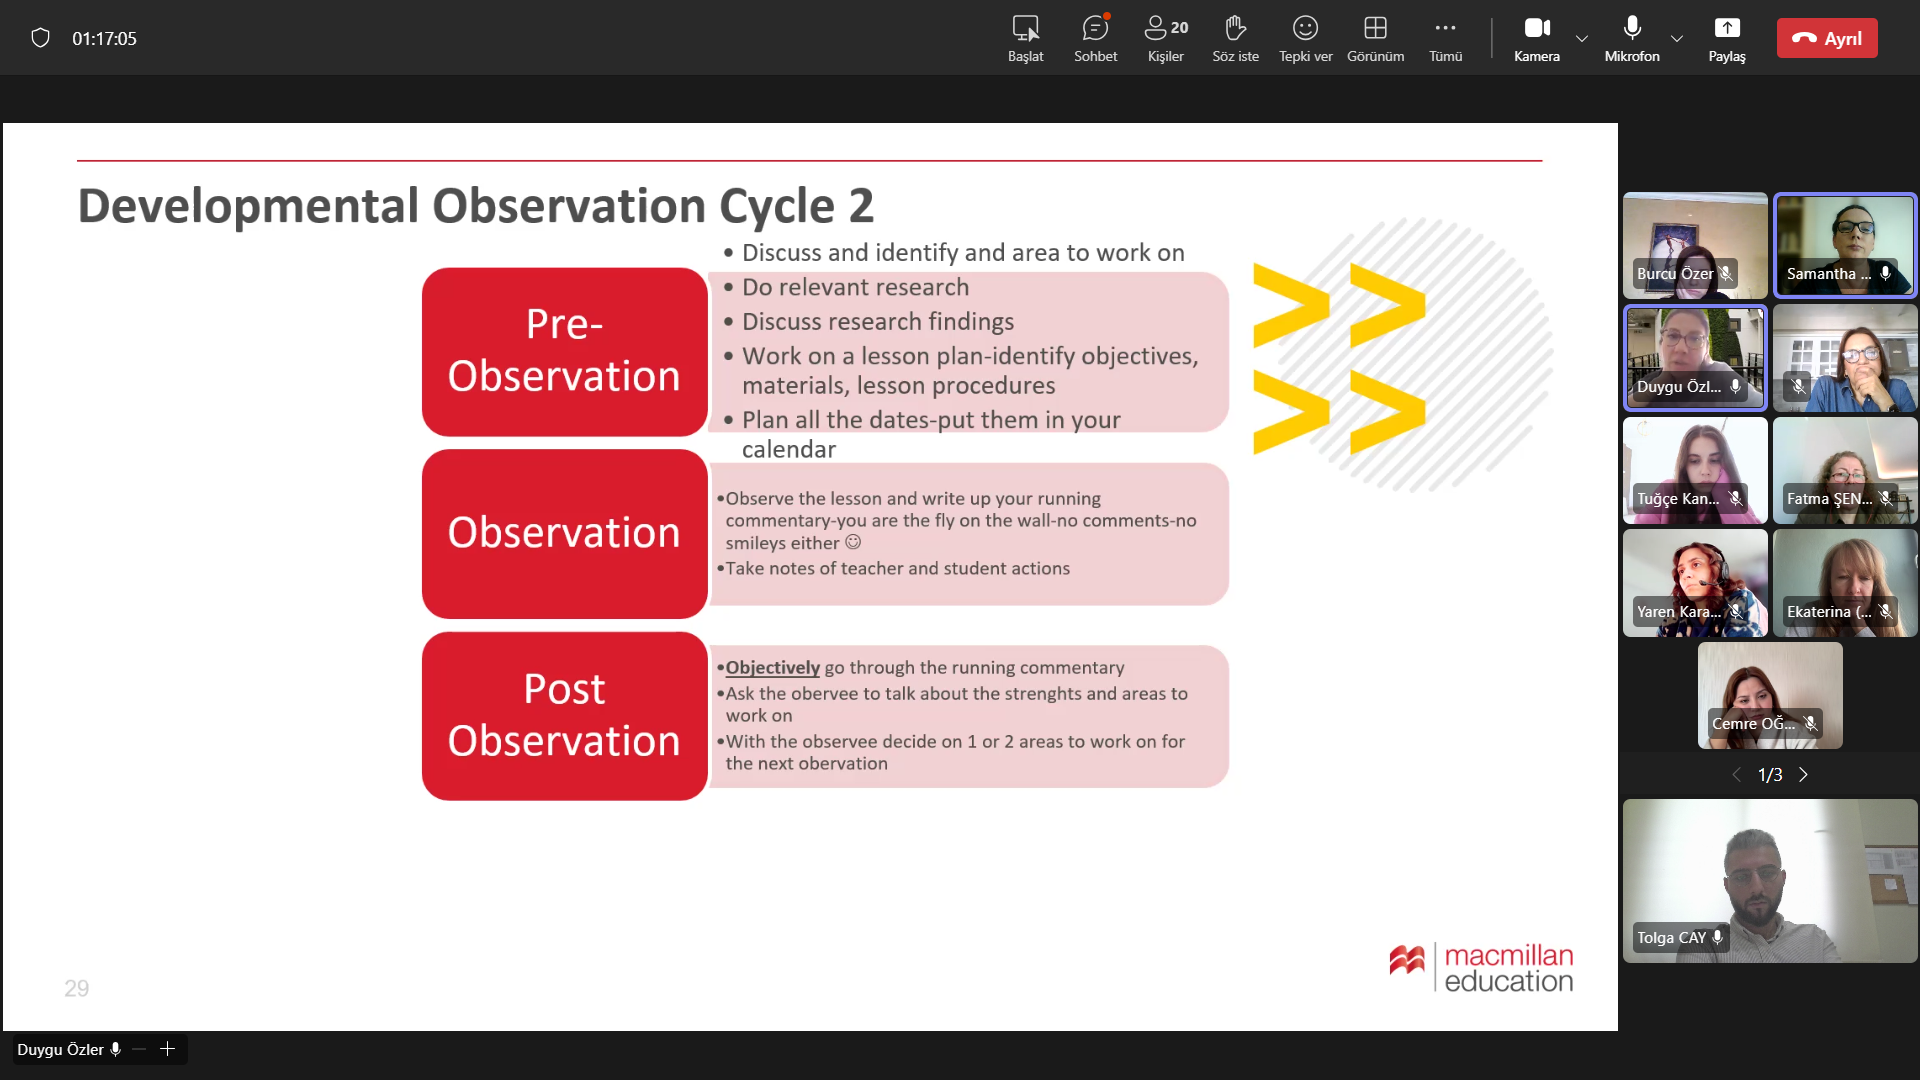Select Samantha's video tile
The width and height of the screenshot is (1920, 1080).
(1845, 245)
